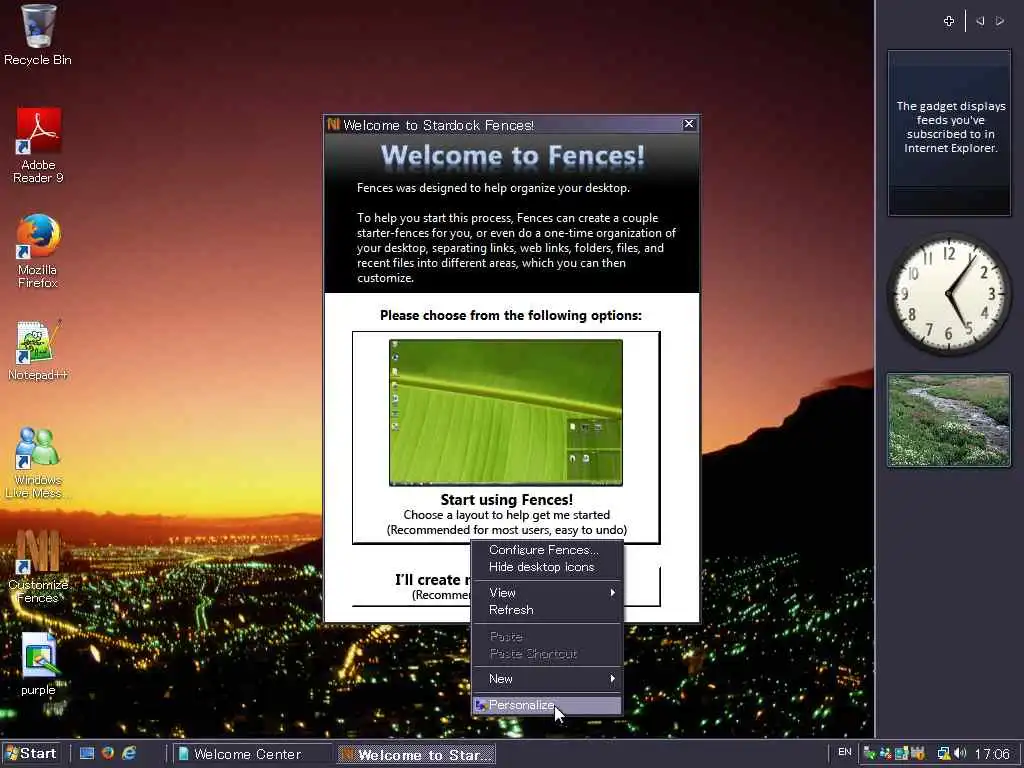
Task: Click the Safely Remove Hardware tray icon
Action: tap(870, 753)
